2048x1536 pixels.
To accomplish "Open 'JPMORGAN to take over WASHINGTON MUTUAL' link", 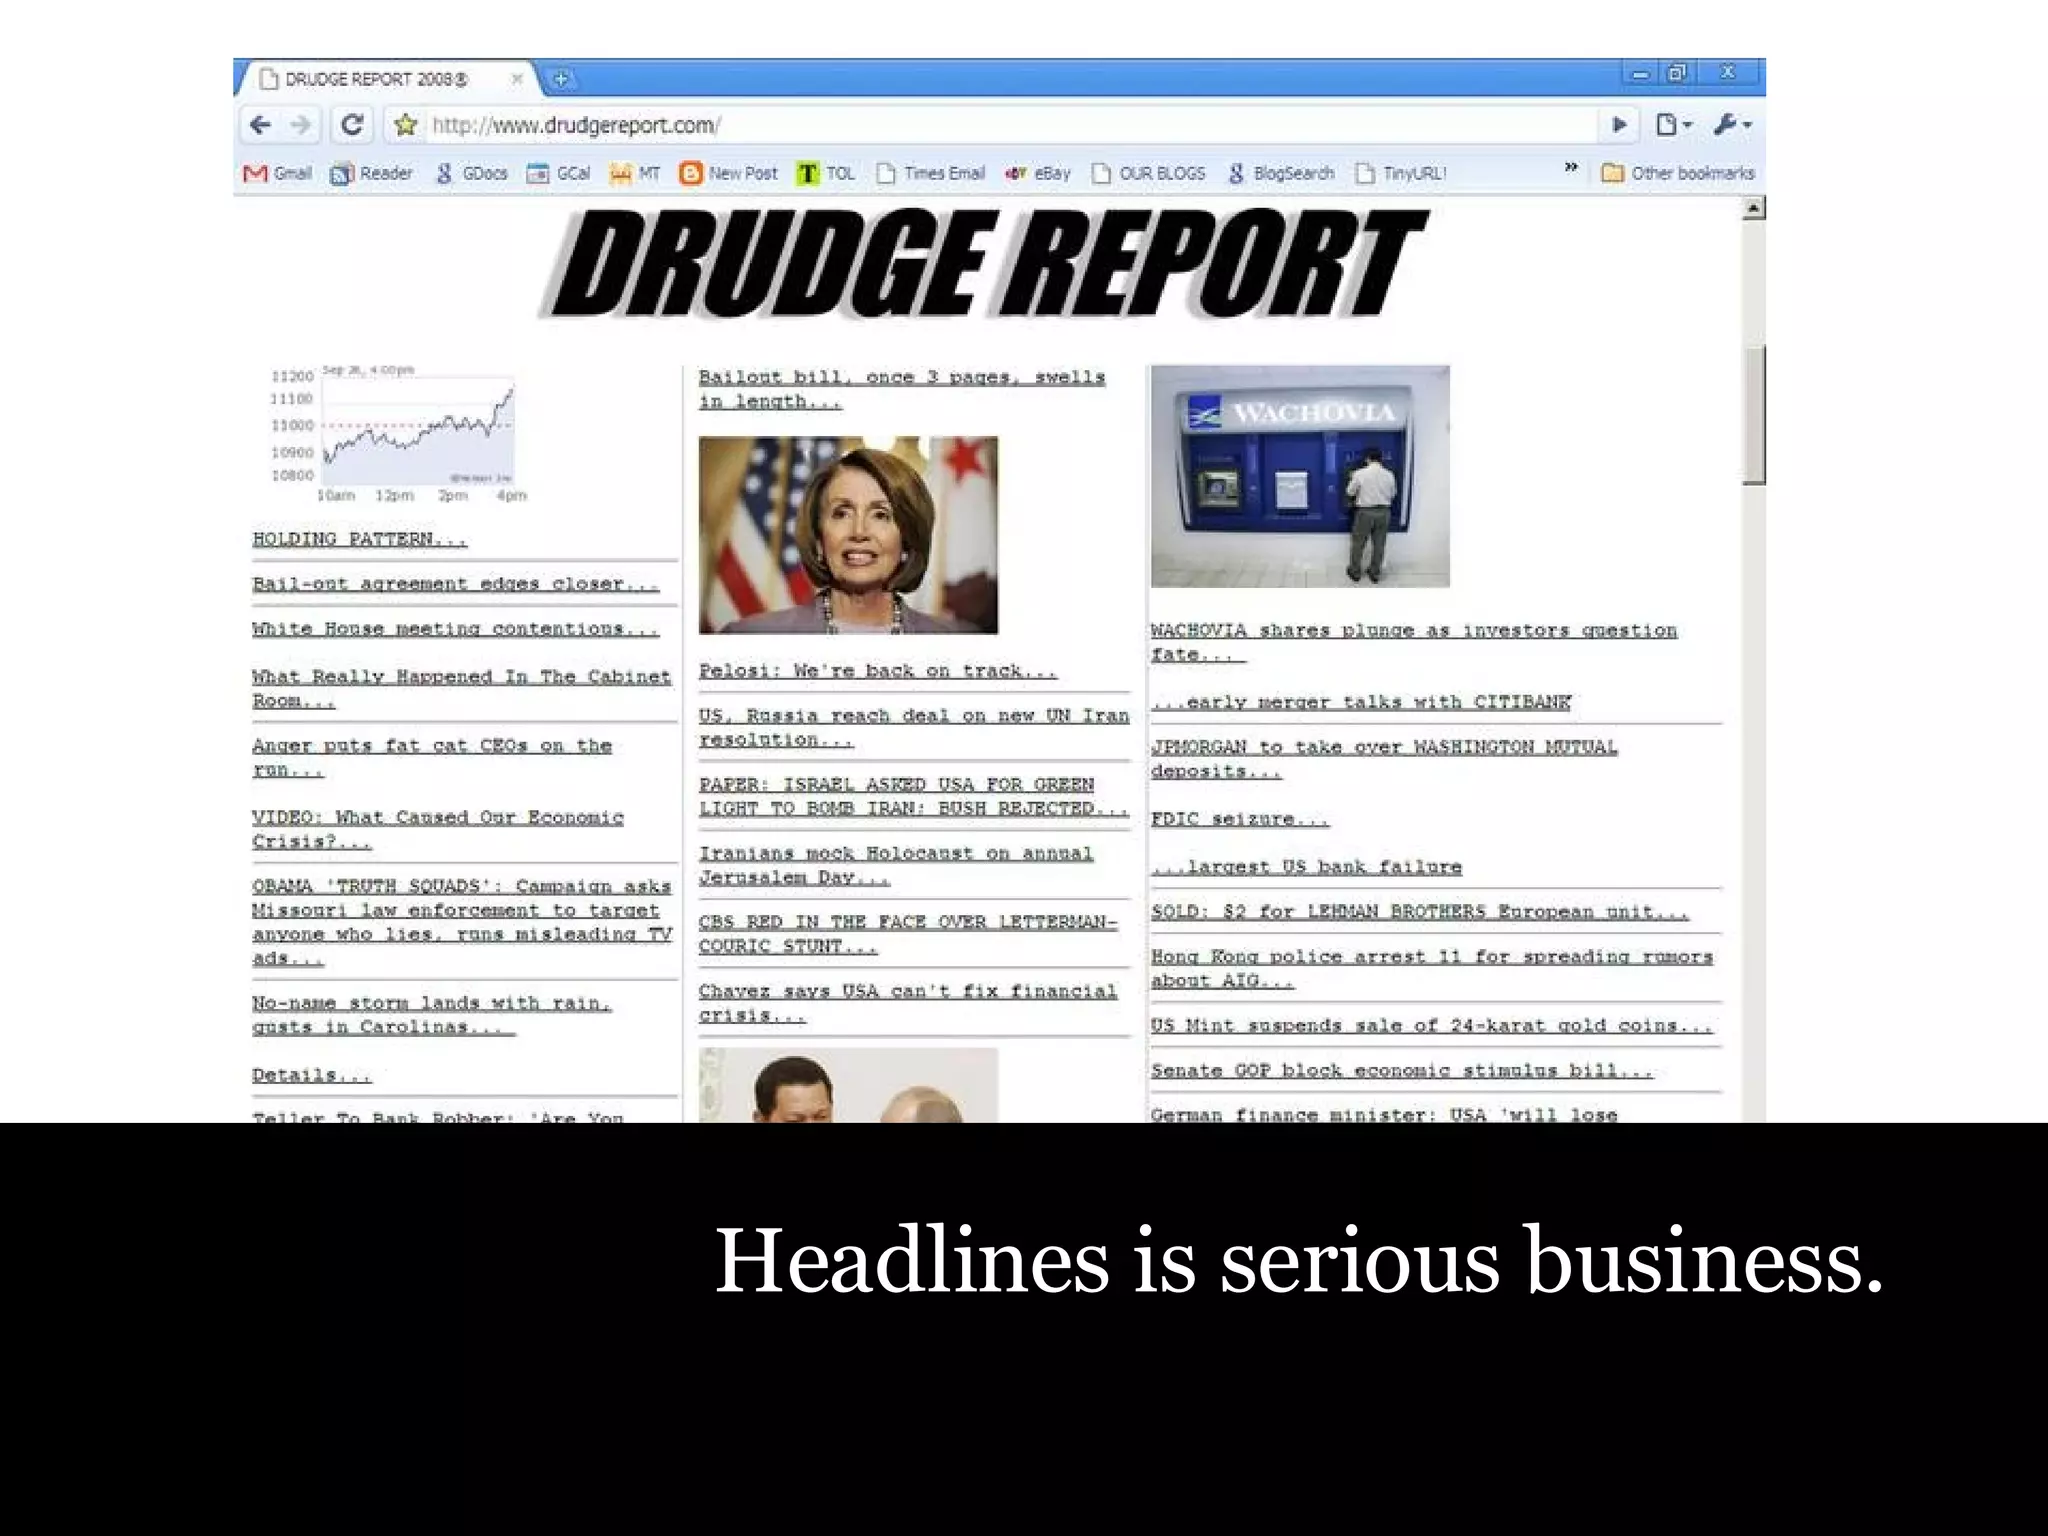I will coord(1384,759).
